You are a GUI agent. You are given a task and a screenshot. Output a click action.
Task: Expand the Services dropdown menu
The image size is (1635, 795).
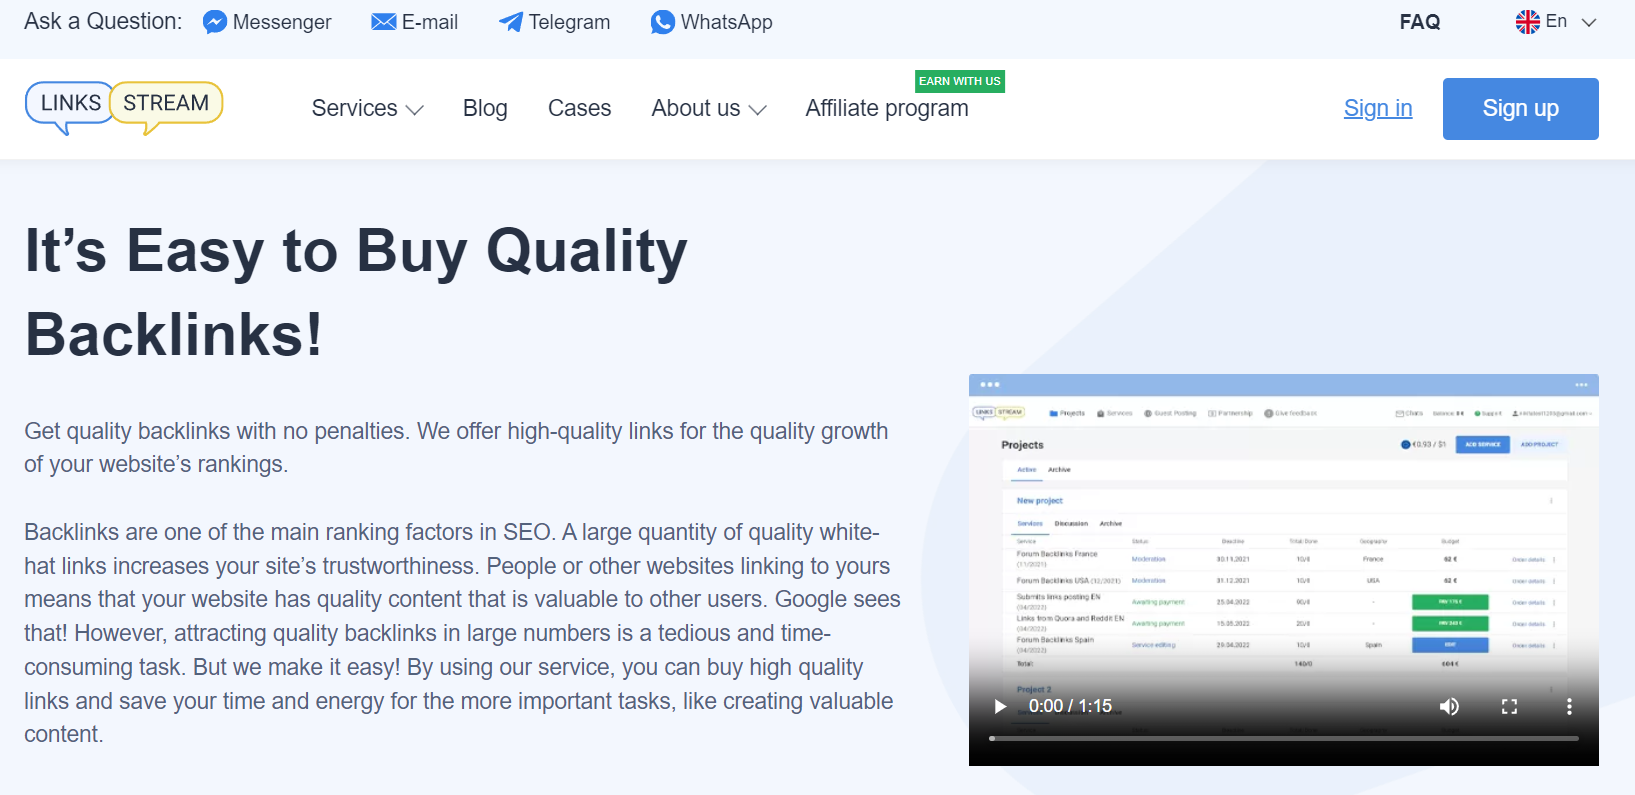[367, 108]
